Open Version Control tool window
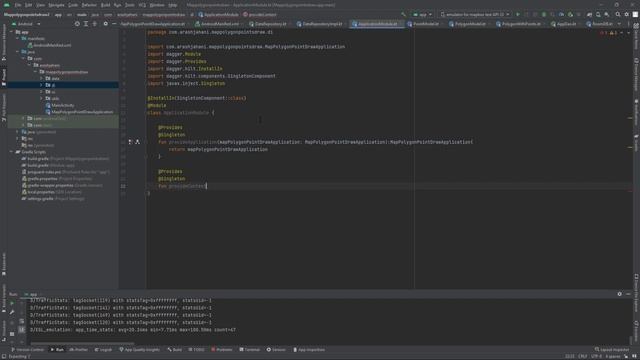640x360 pixels. 27,350
